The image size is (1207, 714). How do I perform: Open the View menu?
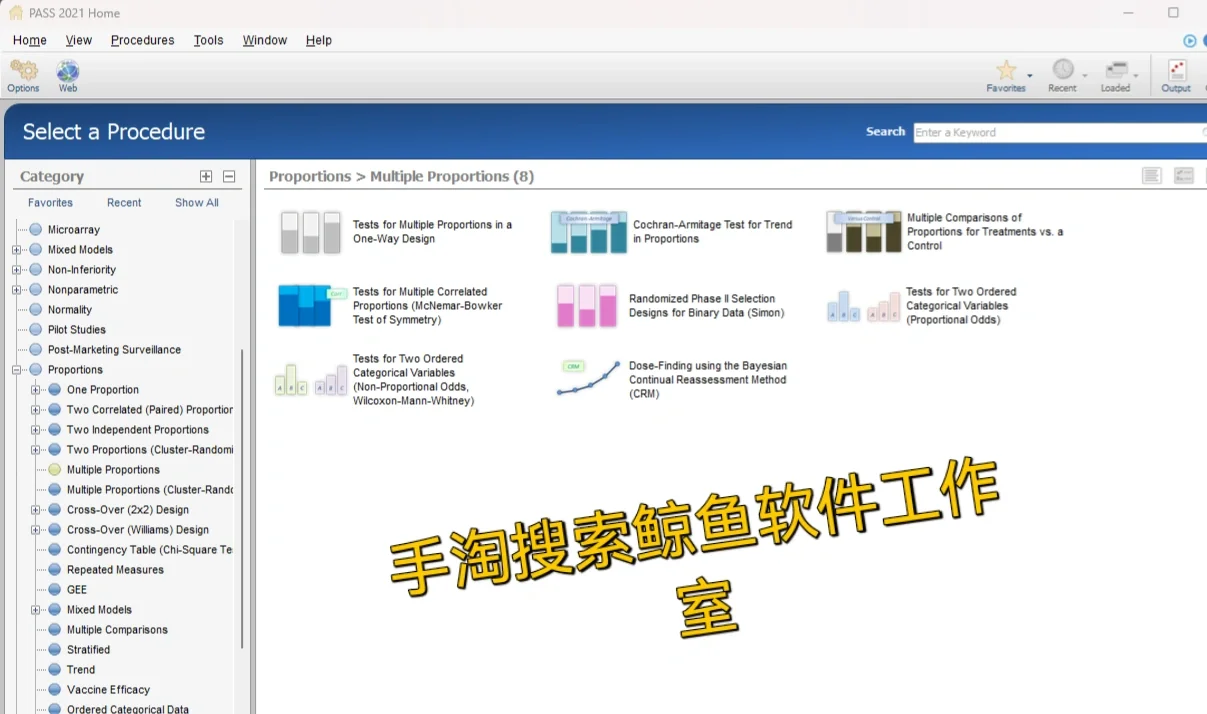pos(79,40)
